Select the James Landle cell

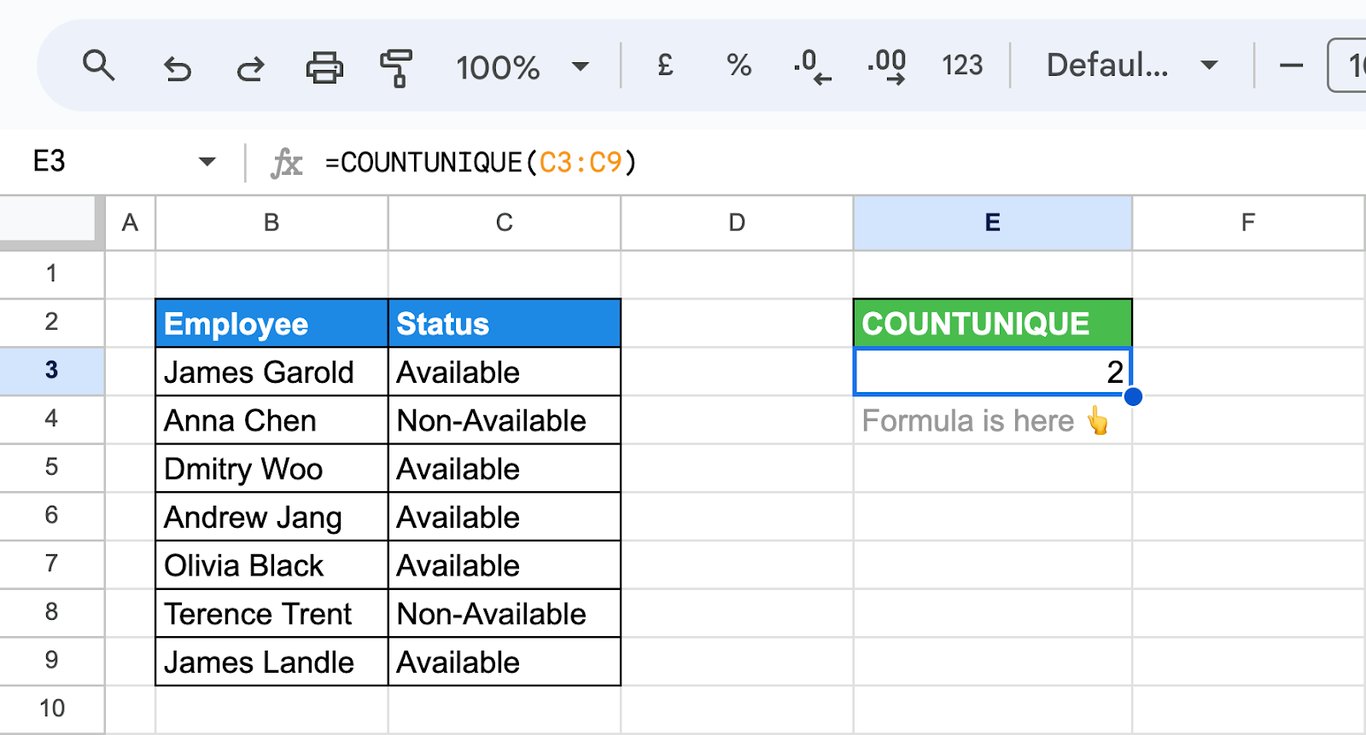click(x=271, y=661)
